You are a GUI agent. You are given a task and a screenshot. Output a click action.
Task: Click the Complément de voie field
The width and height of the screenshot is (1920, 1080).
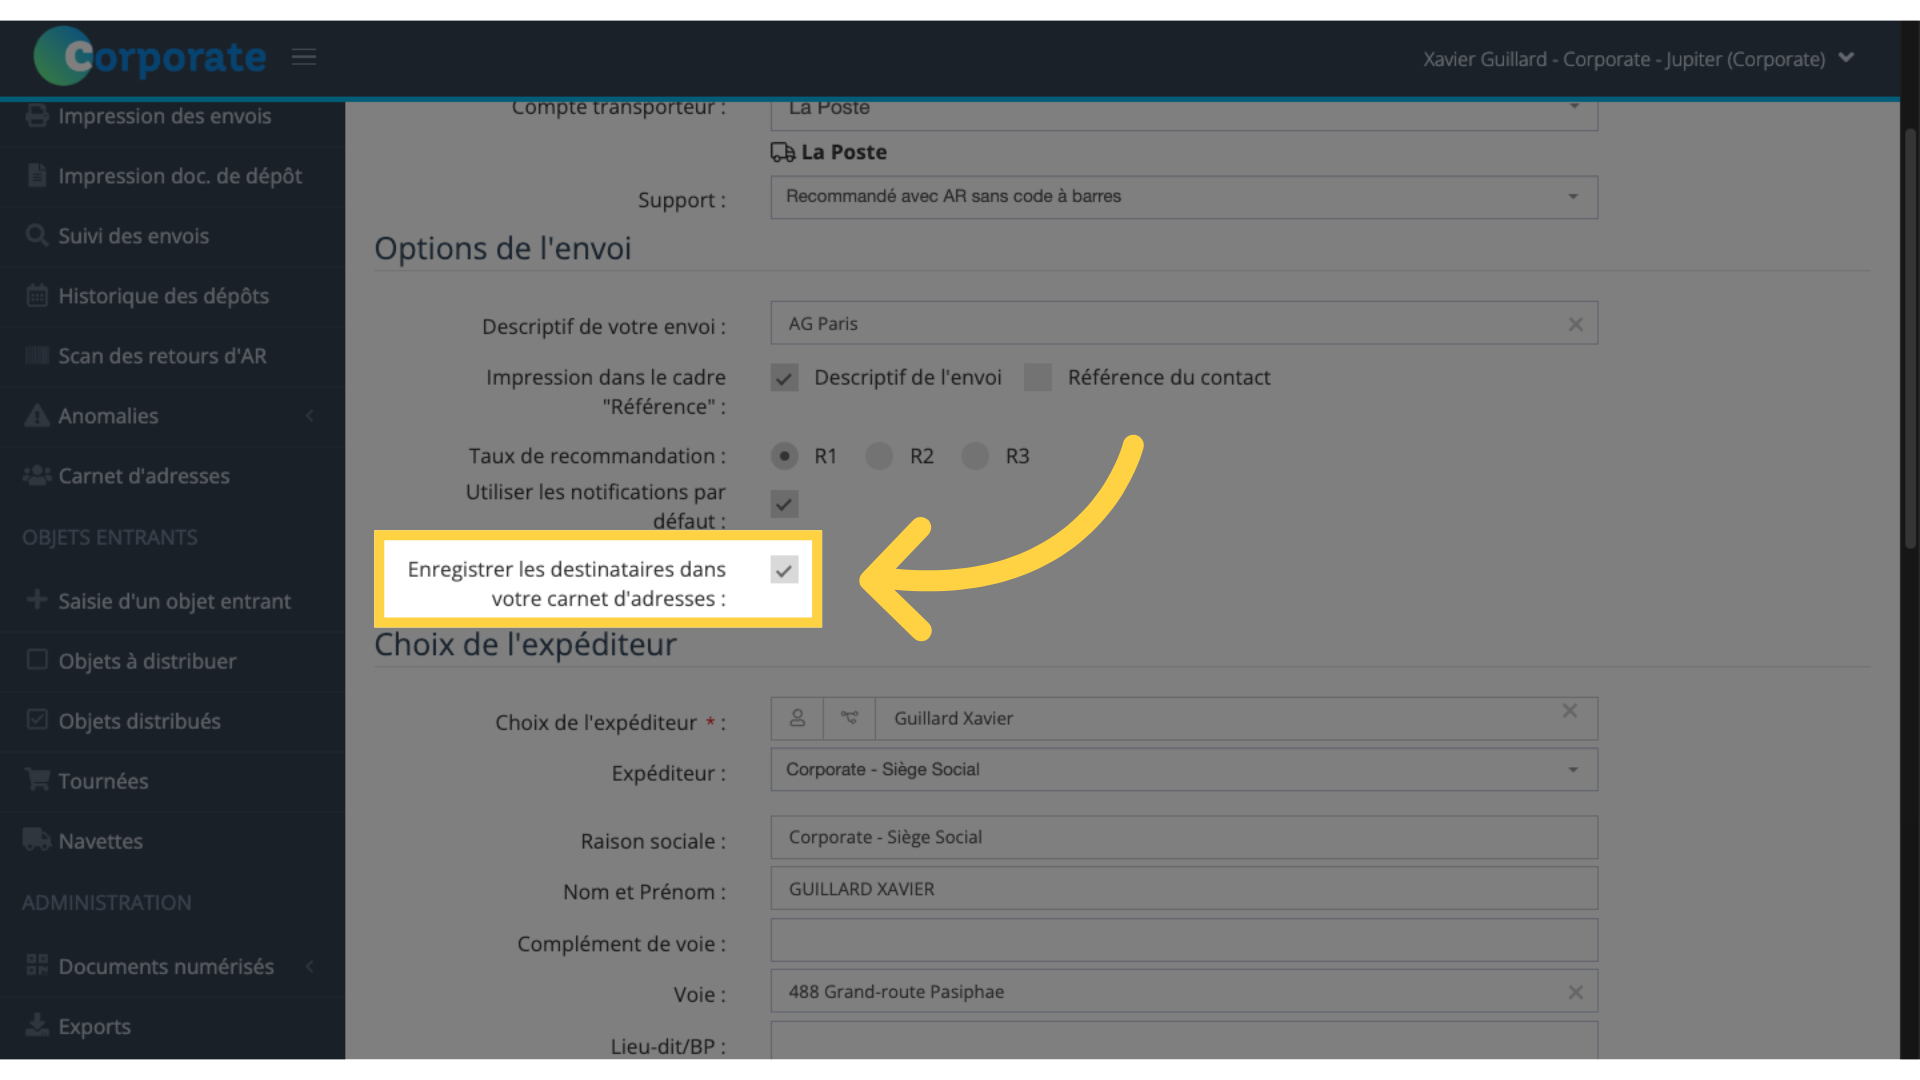(1184, 940)
